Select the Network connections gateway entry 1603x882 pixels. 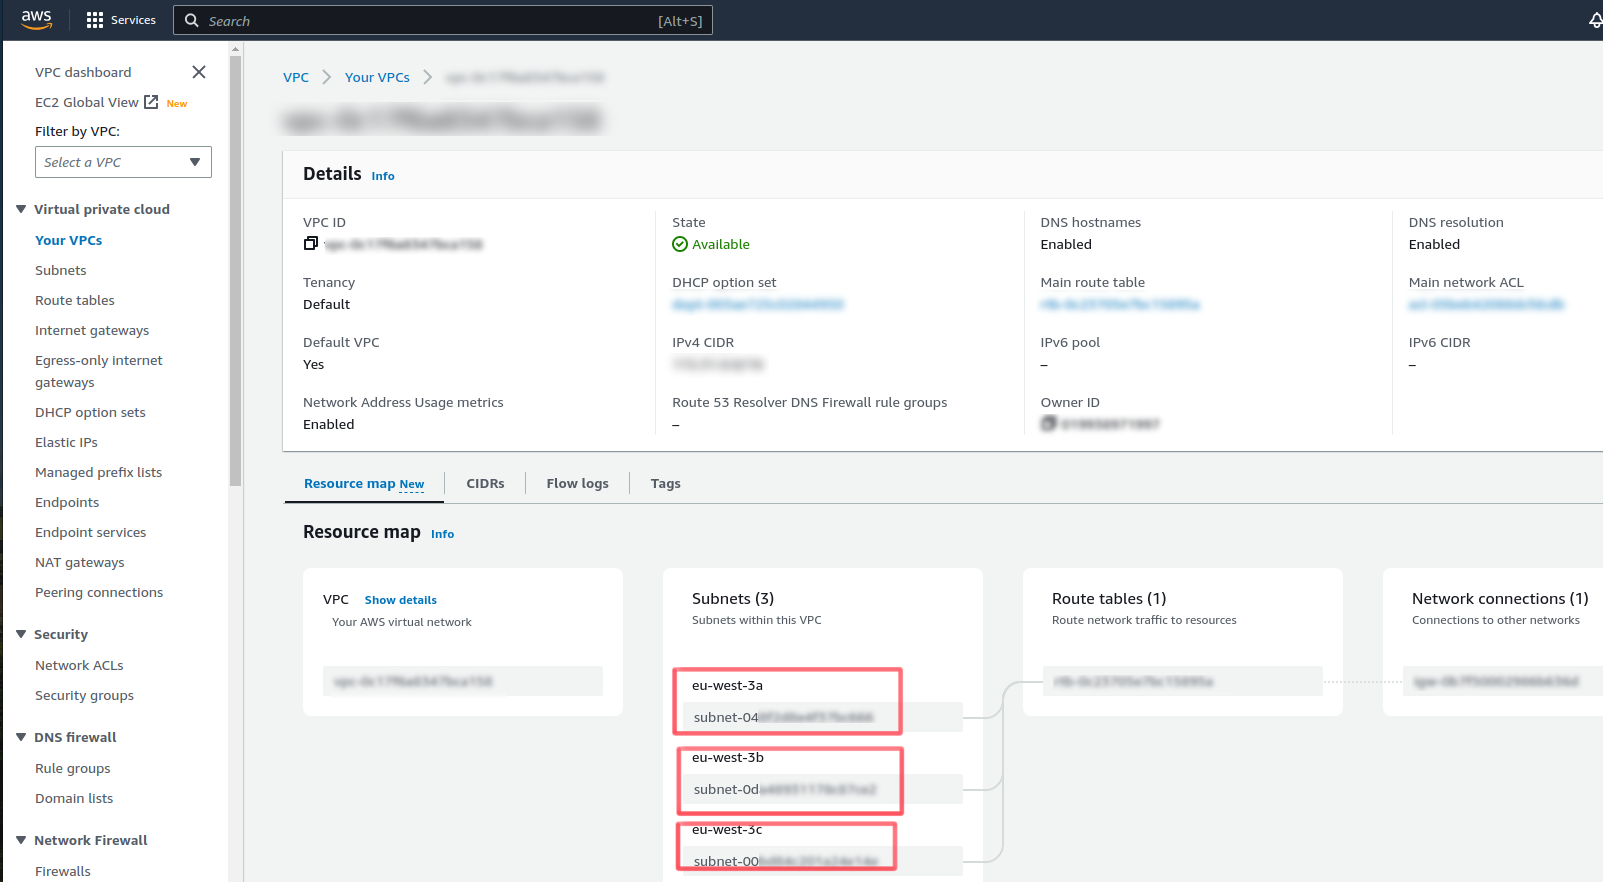tap(1503, 681)
